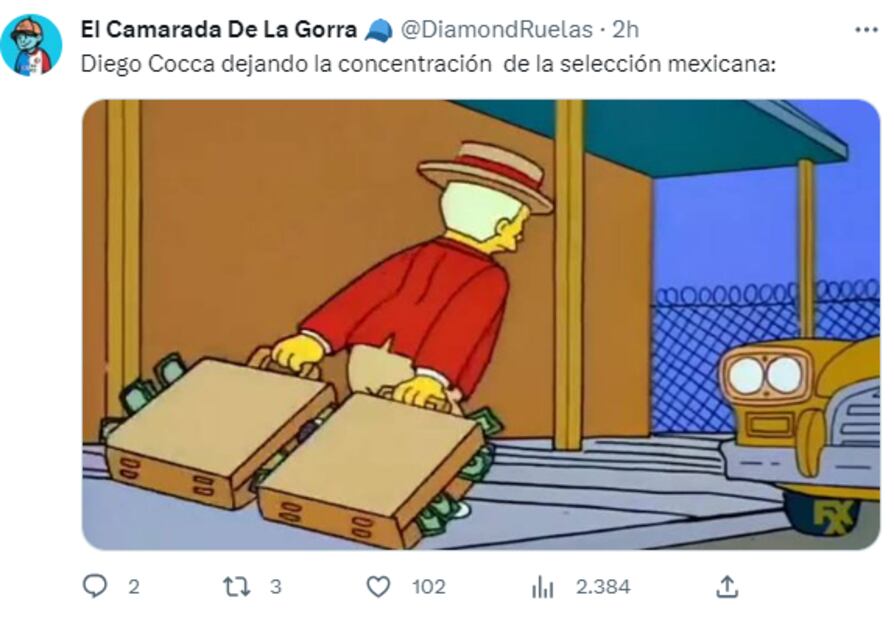This screenshot has height=620, width=894.
Task: Click the retweet count 3
Action: [275, 586]
